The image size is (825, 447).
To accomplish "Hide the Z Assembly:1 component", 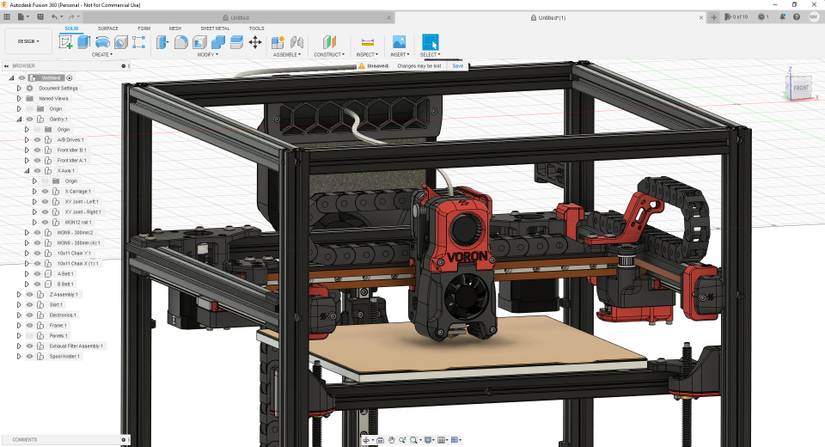I will pyautogui.click(x=29, y=294).
